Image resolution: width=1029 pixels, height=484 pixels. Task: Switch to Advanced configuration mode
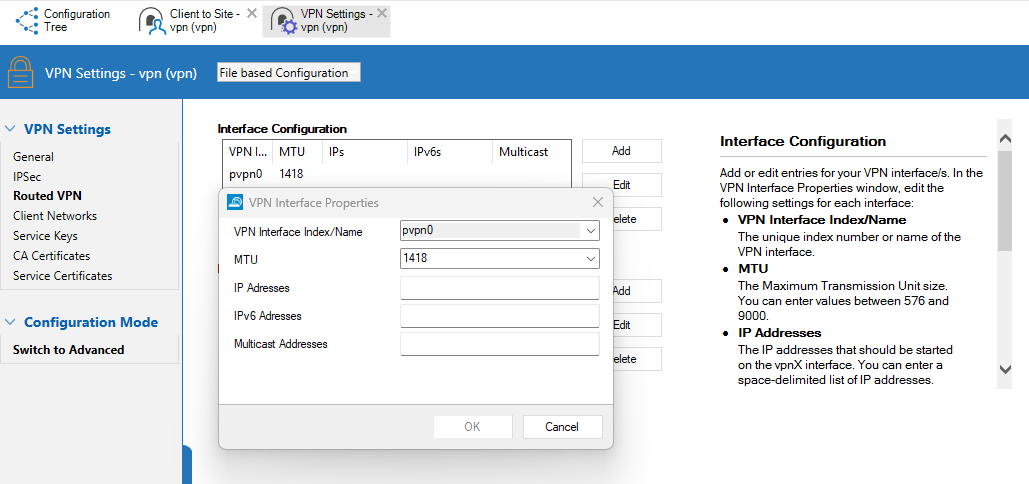68,350
